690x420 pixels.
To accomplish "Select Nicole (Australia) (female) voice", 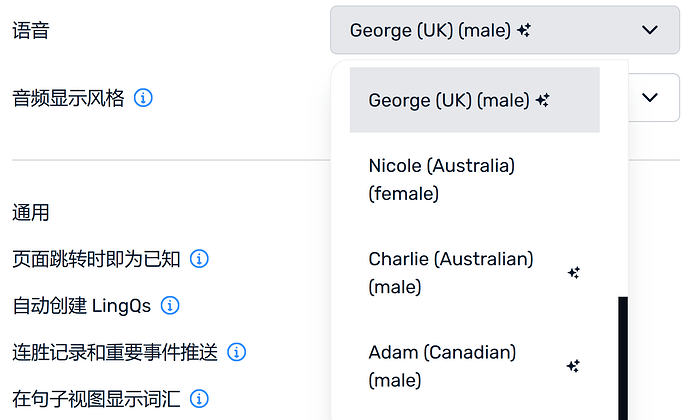I will pyautogui.click(x=441, y=179).
